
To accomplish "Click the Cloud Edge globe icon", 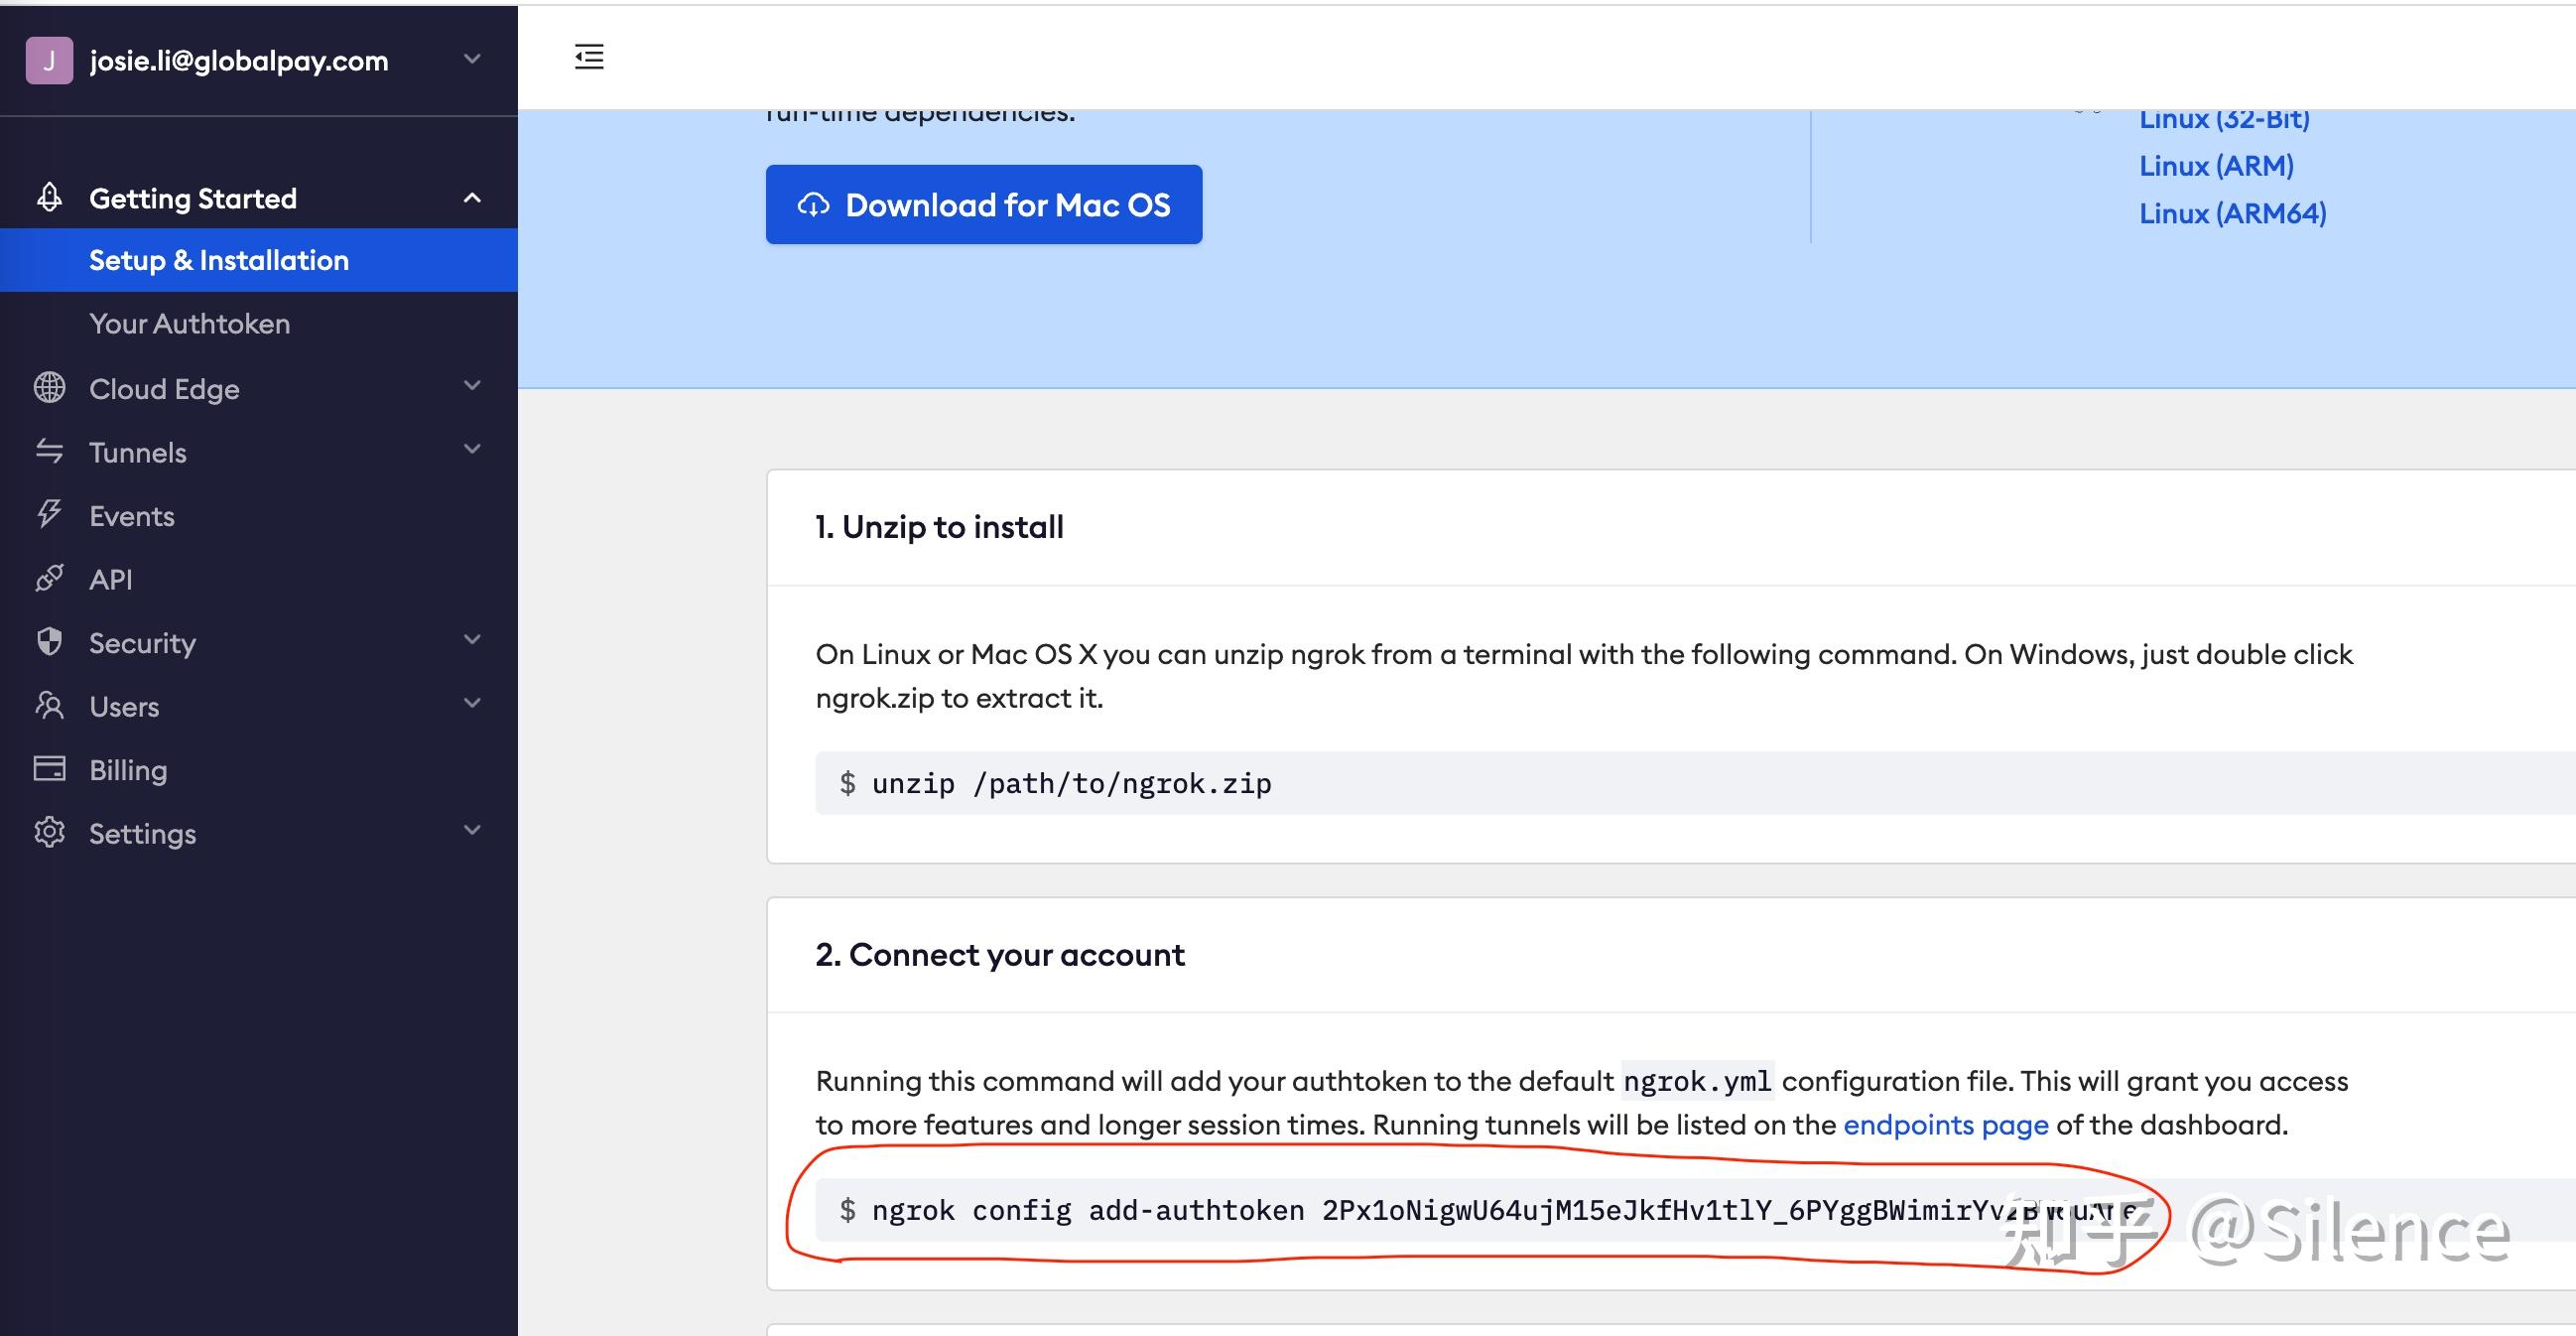I will coord(49,388).
